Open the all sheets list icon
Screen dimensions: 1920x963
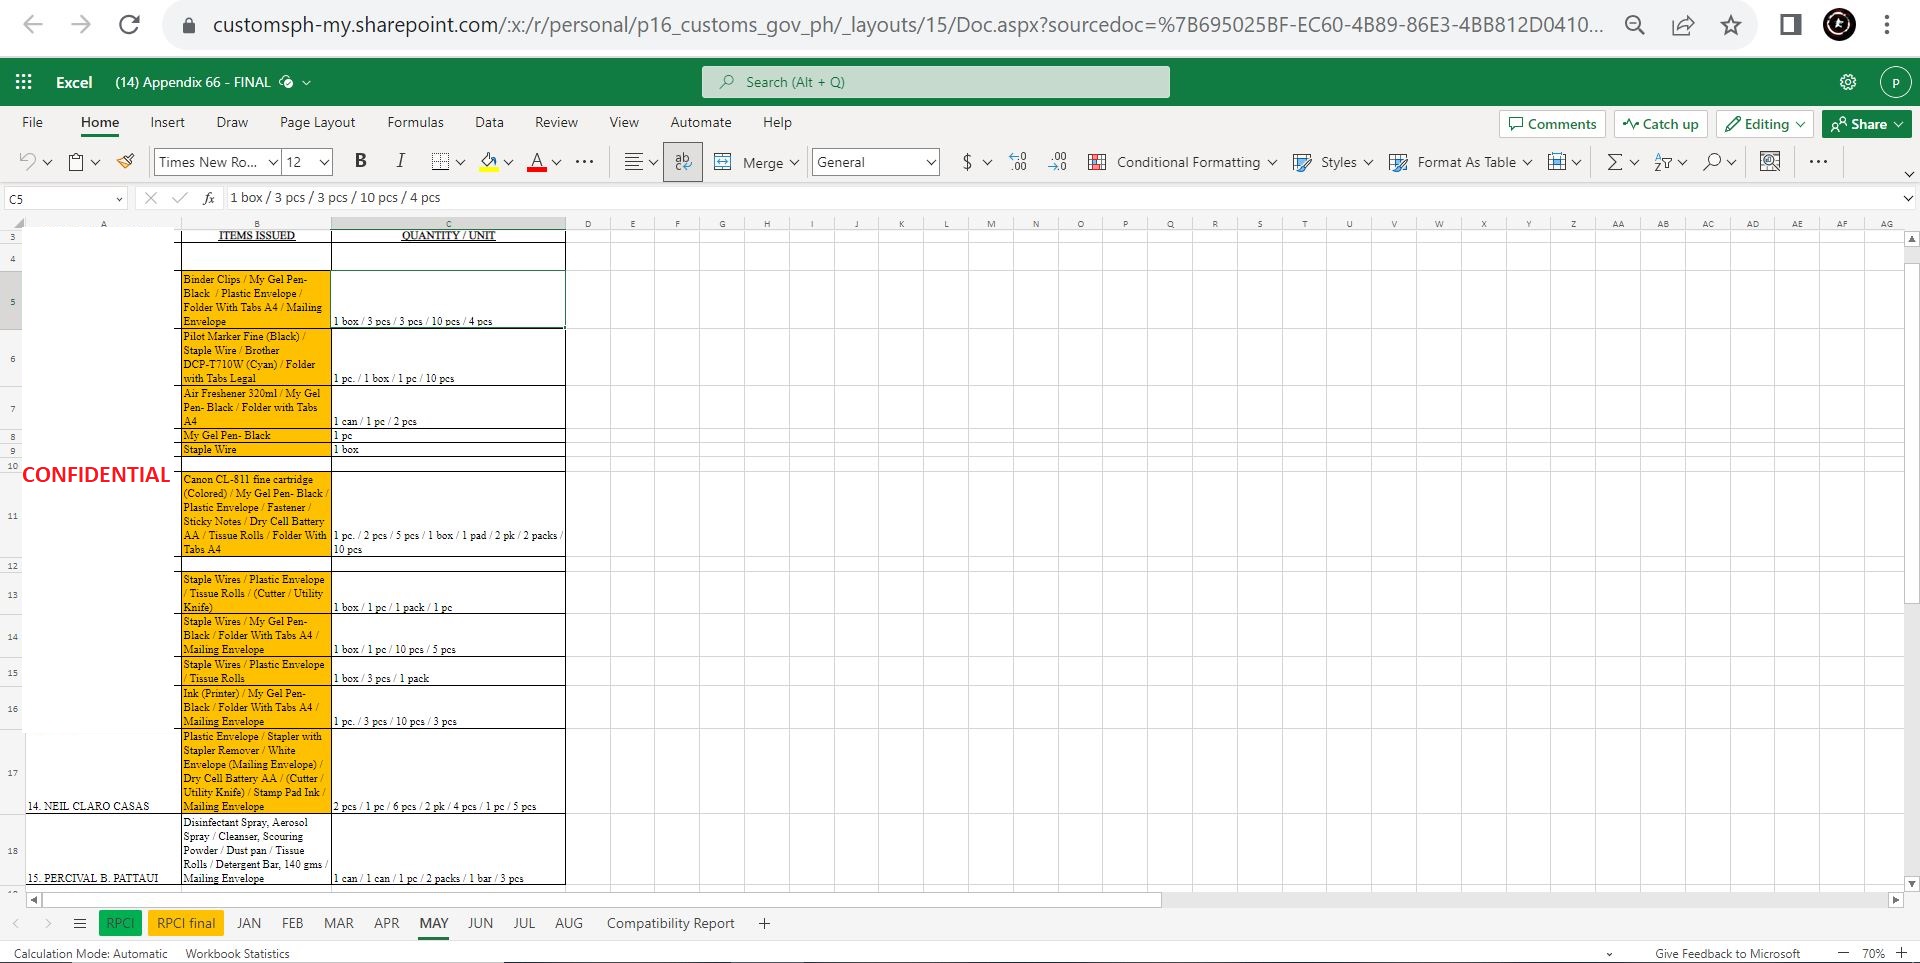click(80, 923)
